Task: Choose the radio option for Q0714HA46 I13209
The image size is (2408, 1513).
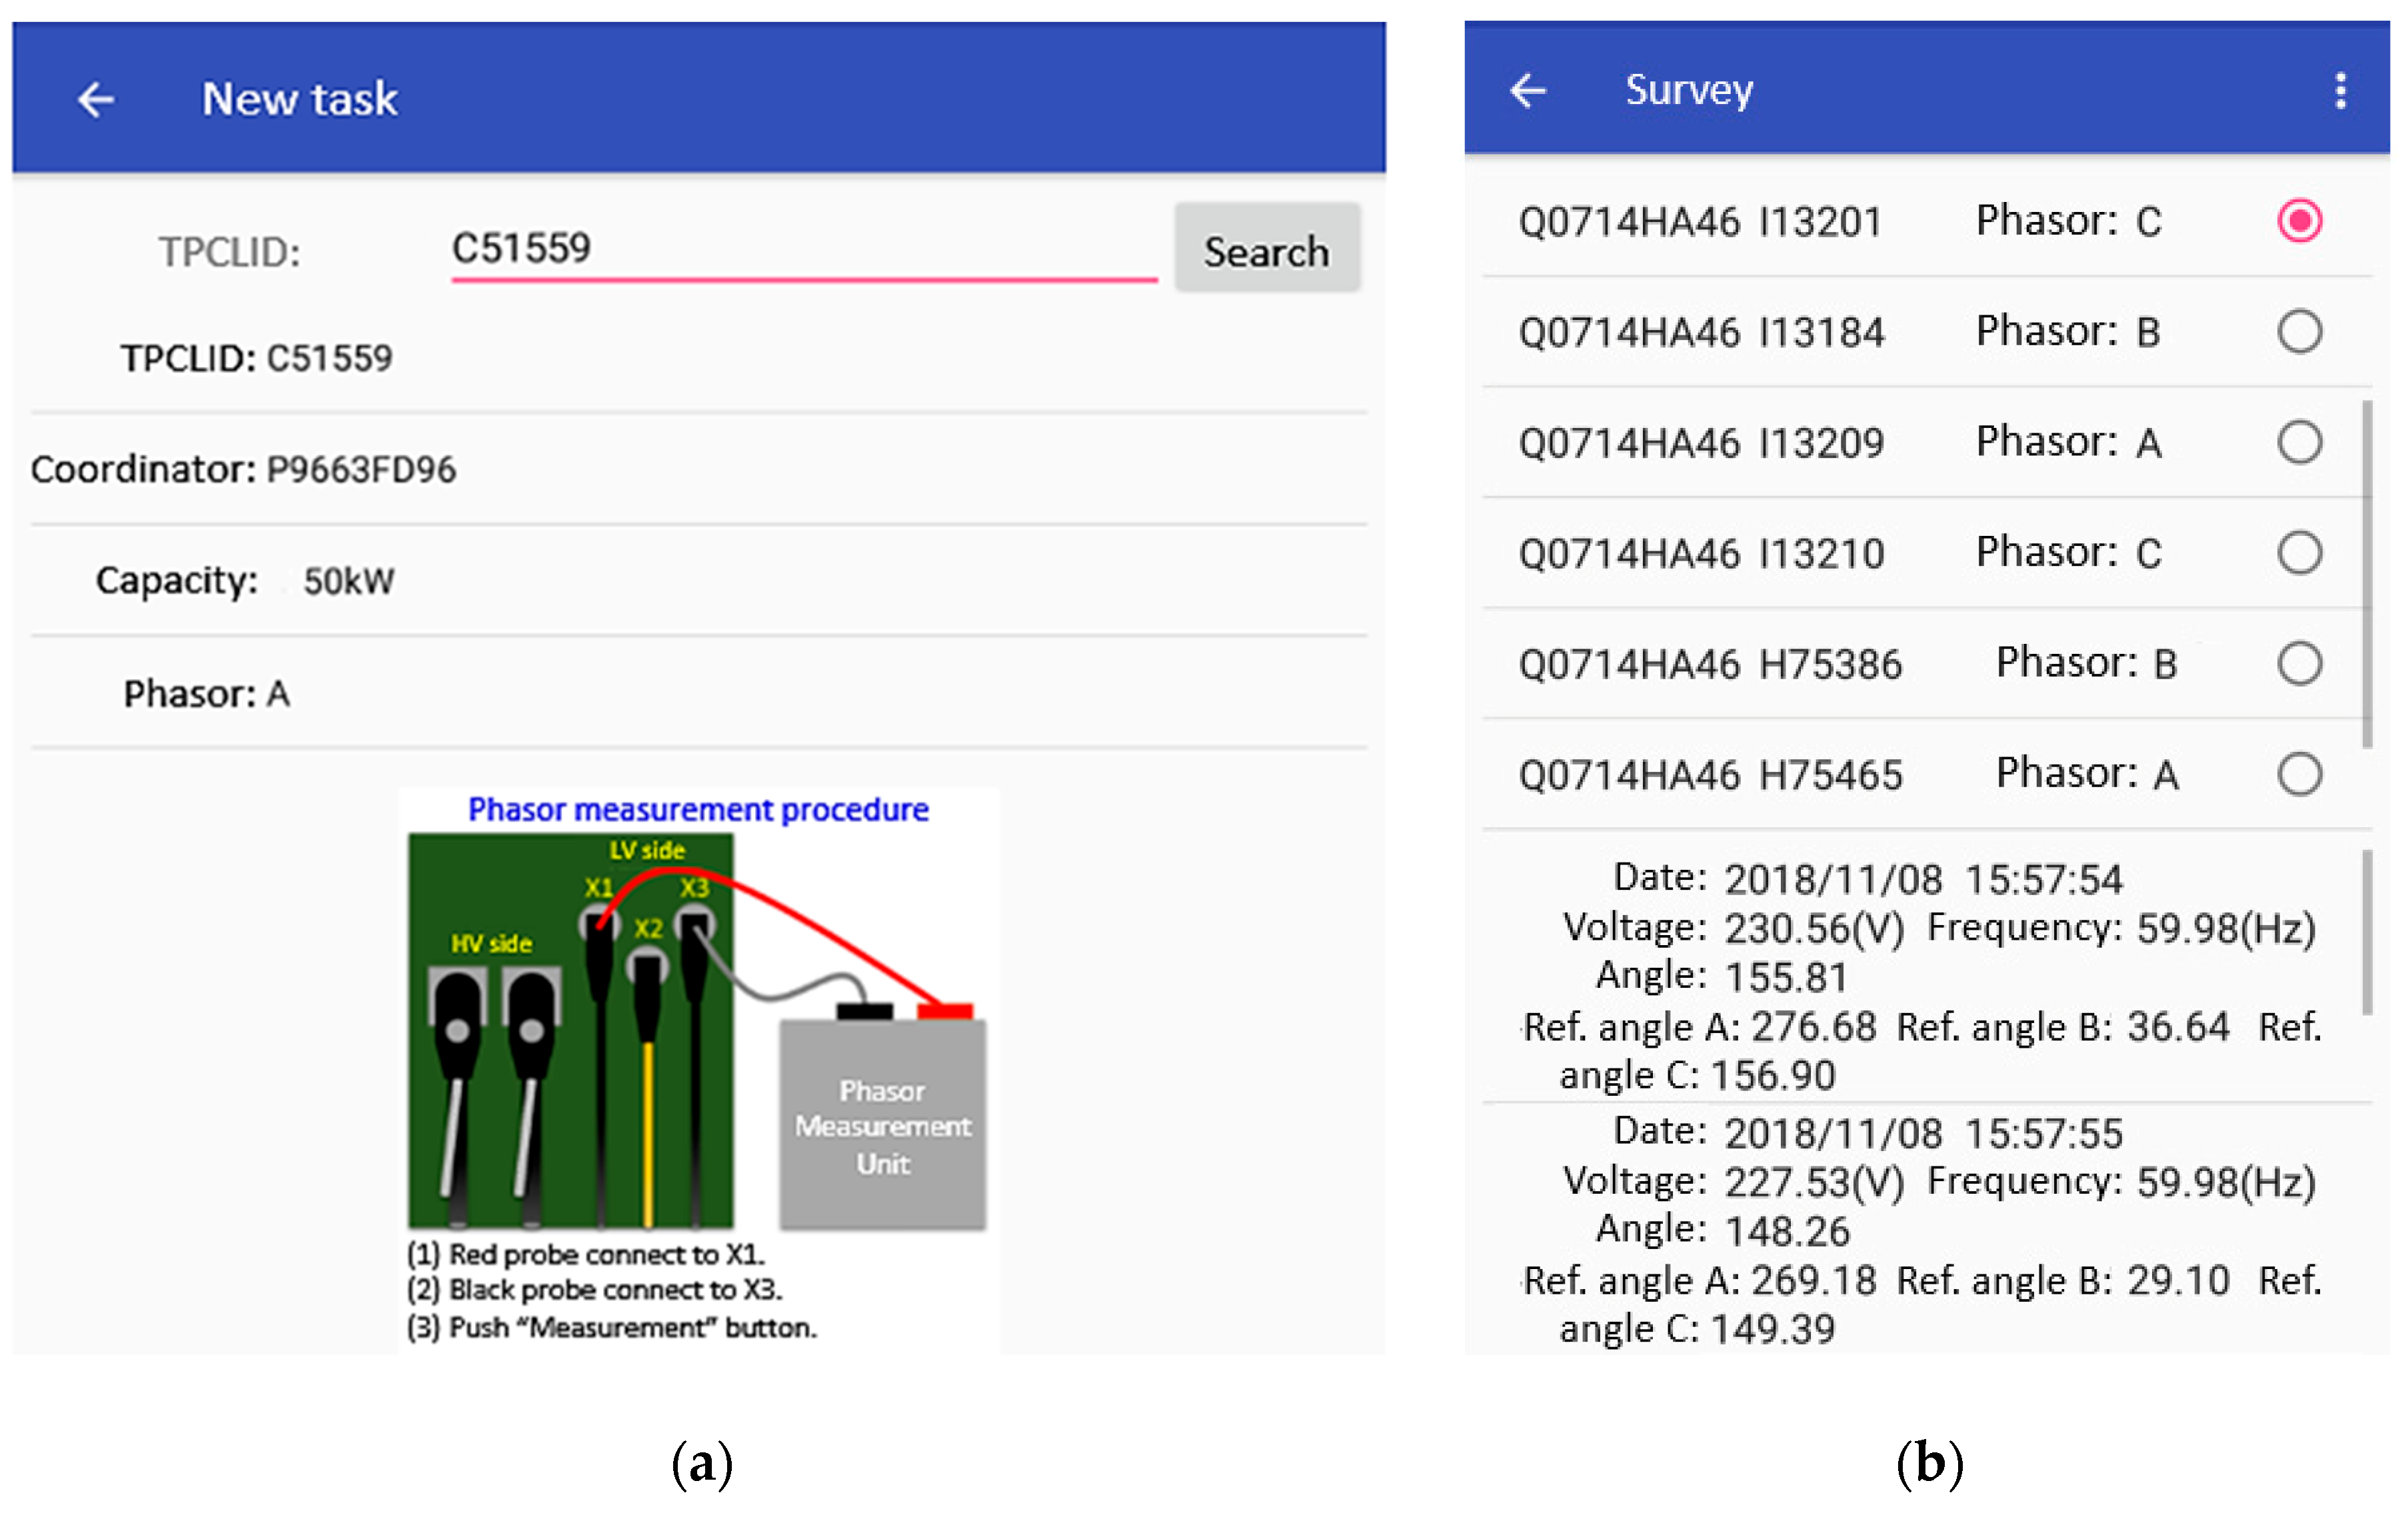Action: (x=2299, y=441)
